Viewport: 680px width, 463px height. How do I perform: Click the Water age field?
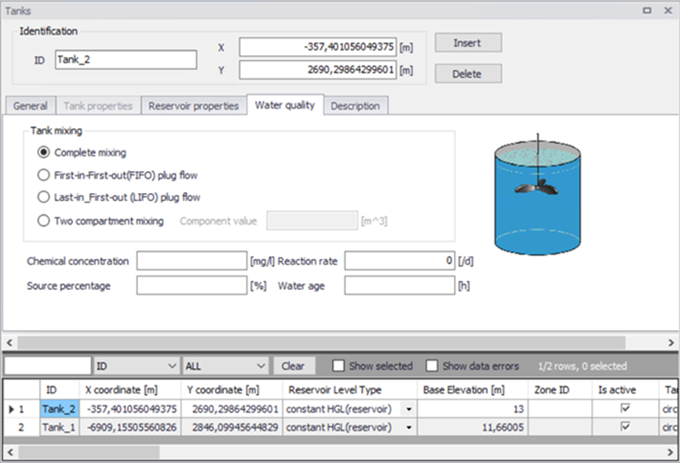[x=400, y=286]
